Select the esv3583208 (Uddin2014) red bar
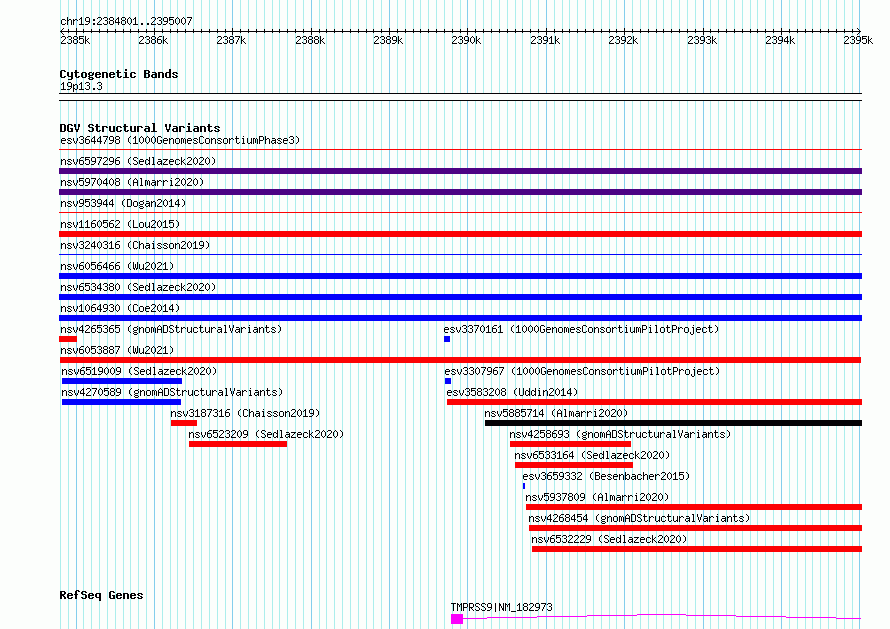 (654, 402)
